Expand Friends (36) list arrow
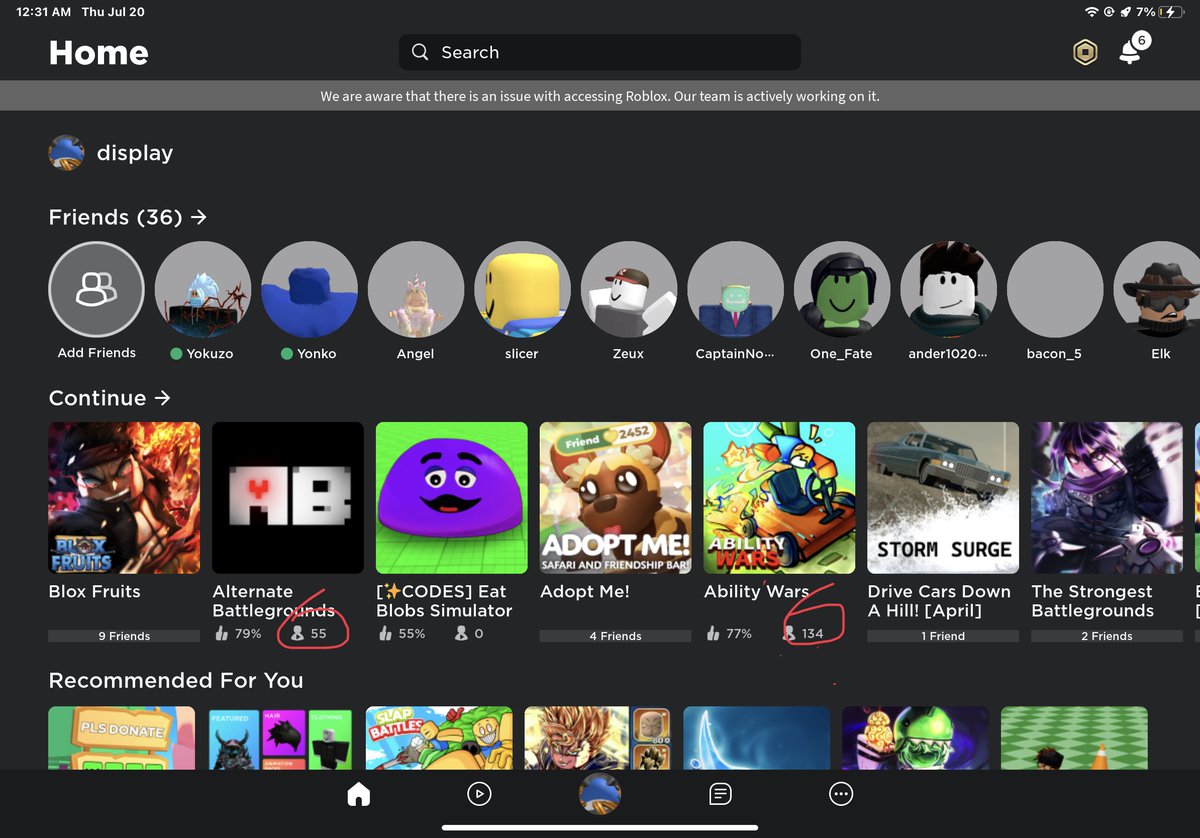1200x838 pixels. pos(198,217)
